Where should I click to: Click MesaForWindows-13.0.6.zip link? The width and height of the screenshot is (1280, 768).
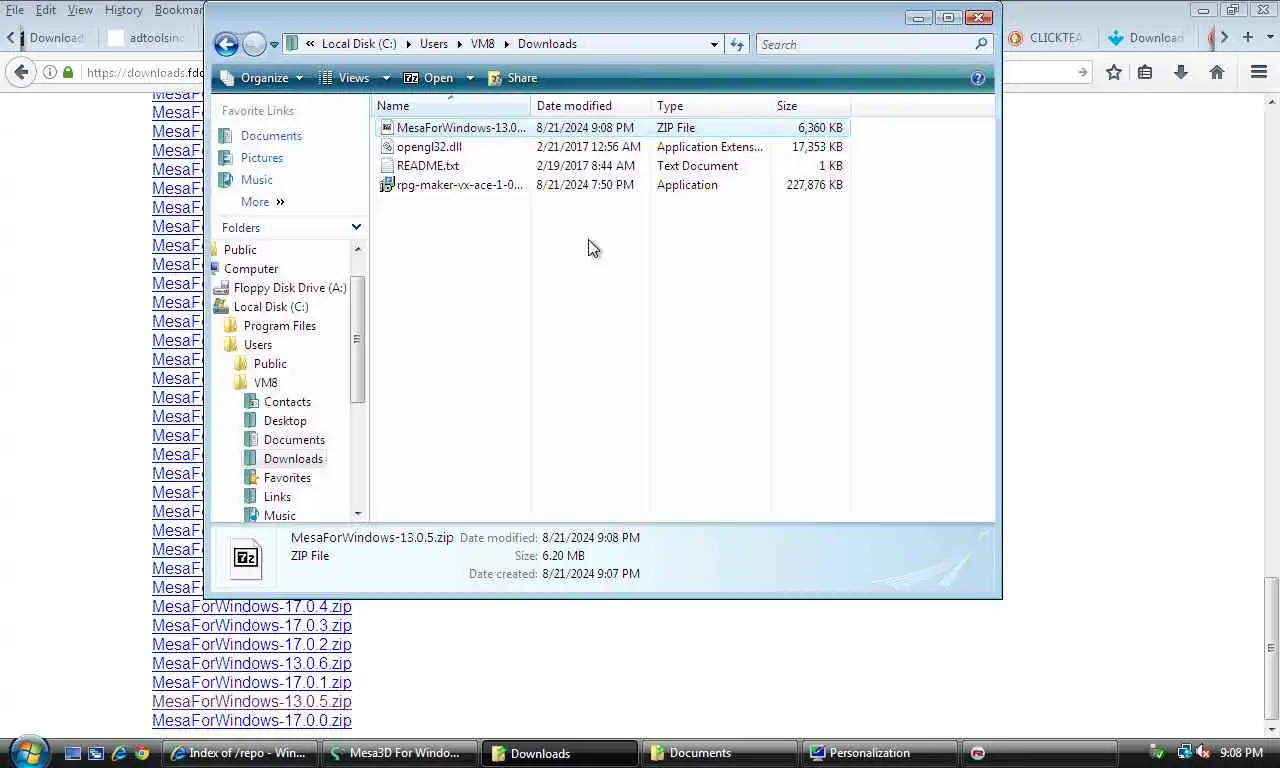click(252, 664)
